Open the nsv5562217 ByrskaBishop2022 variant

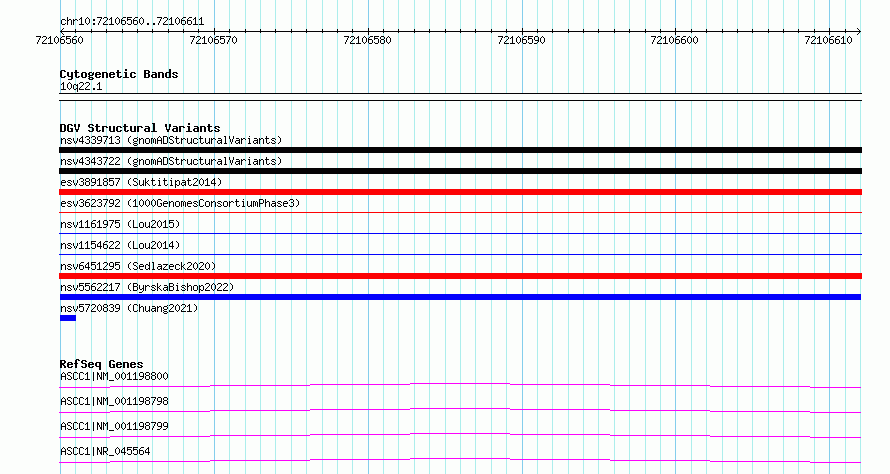pyautogui.click(x=147, y=287)
